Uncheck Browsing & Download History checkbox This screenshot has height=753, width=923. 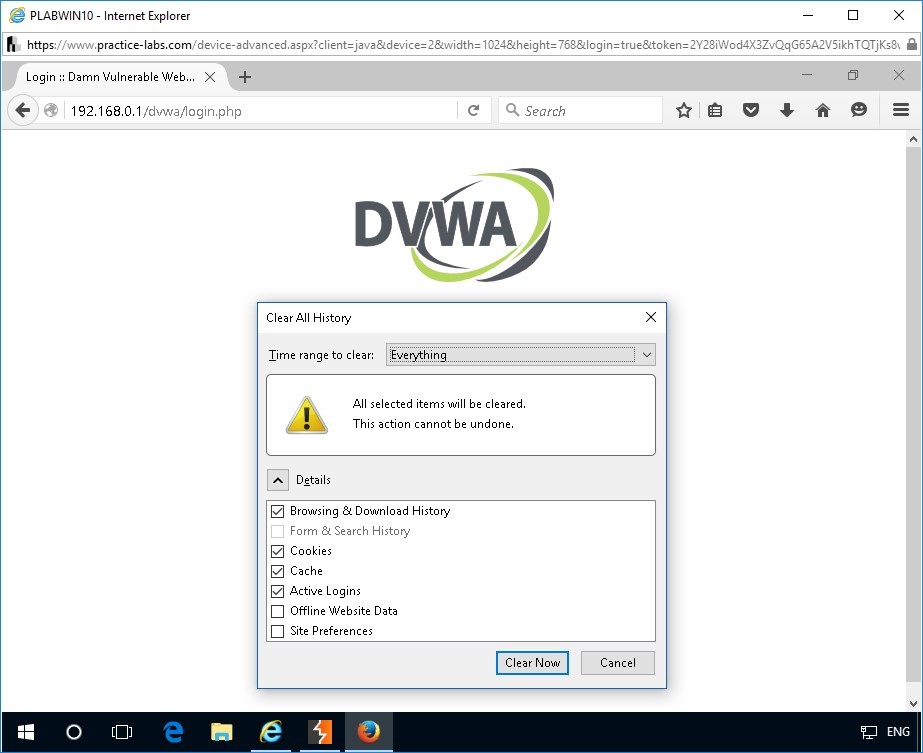pyautogui.click(x=278, y=511)
